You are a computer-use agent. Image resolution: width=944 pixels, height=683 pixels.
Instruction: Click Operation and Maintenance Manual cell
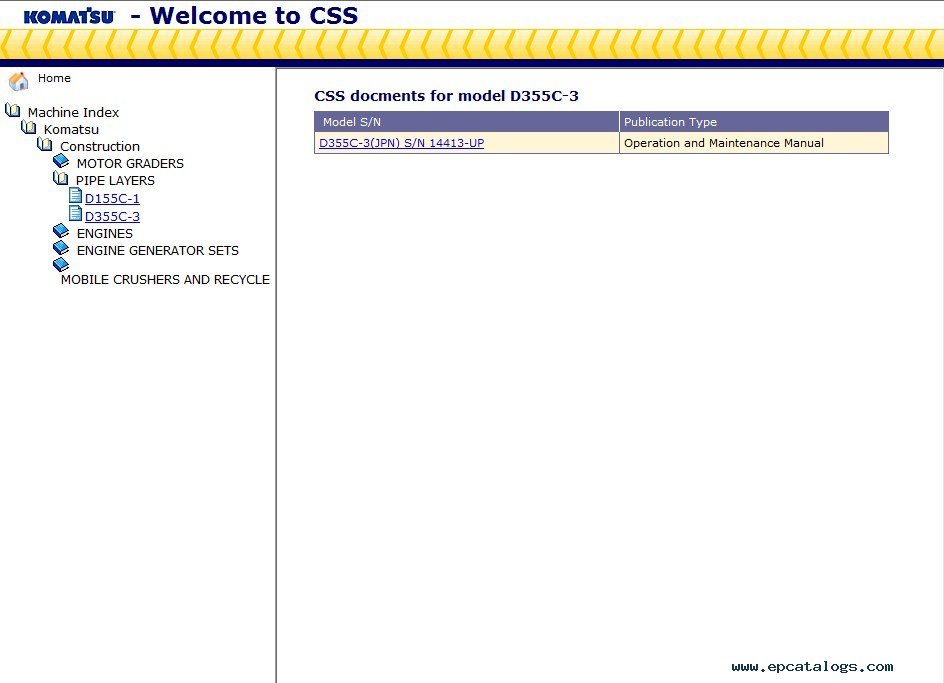[x=754, y=143]
